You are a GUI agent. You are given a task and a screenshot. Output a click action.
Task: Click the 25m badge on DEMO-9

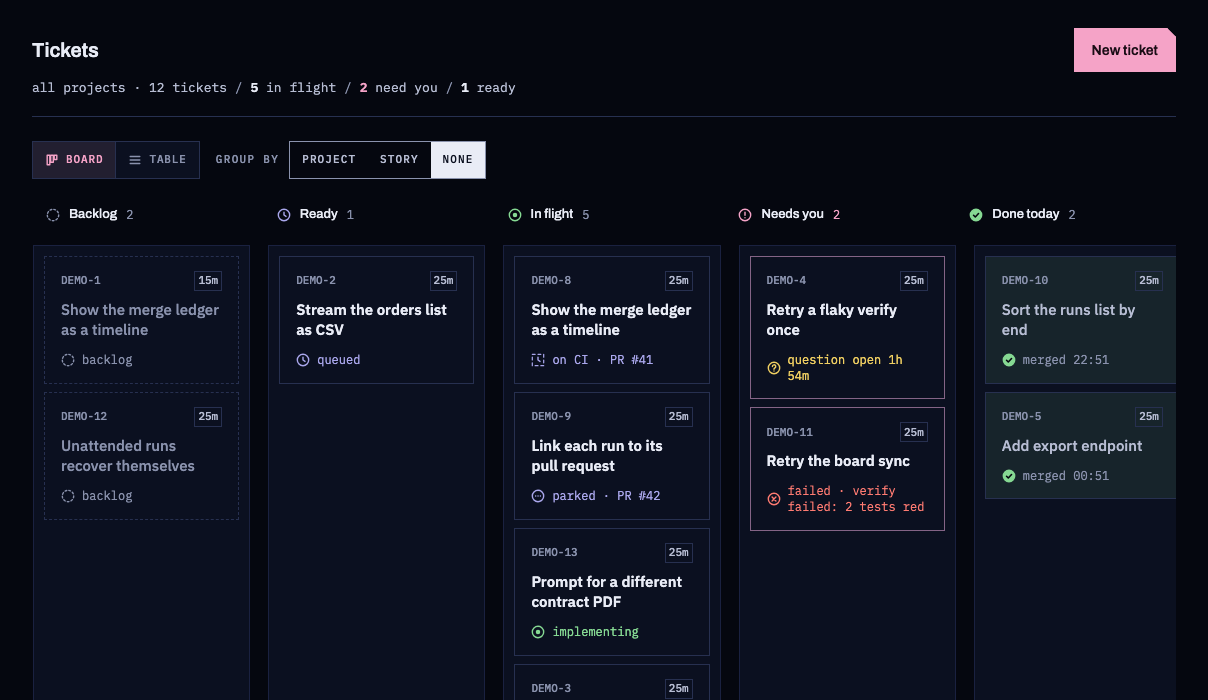(679, 417)
